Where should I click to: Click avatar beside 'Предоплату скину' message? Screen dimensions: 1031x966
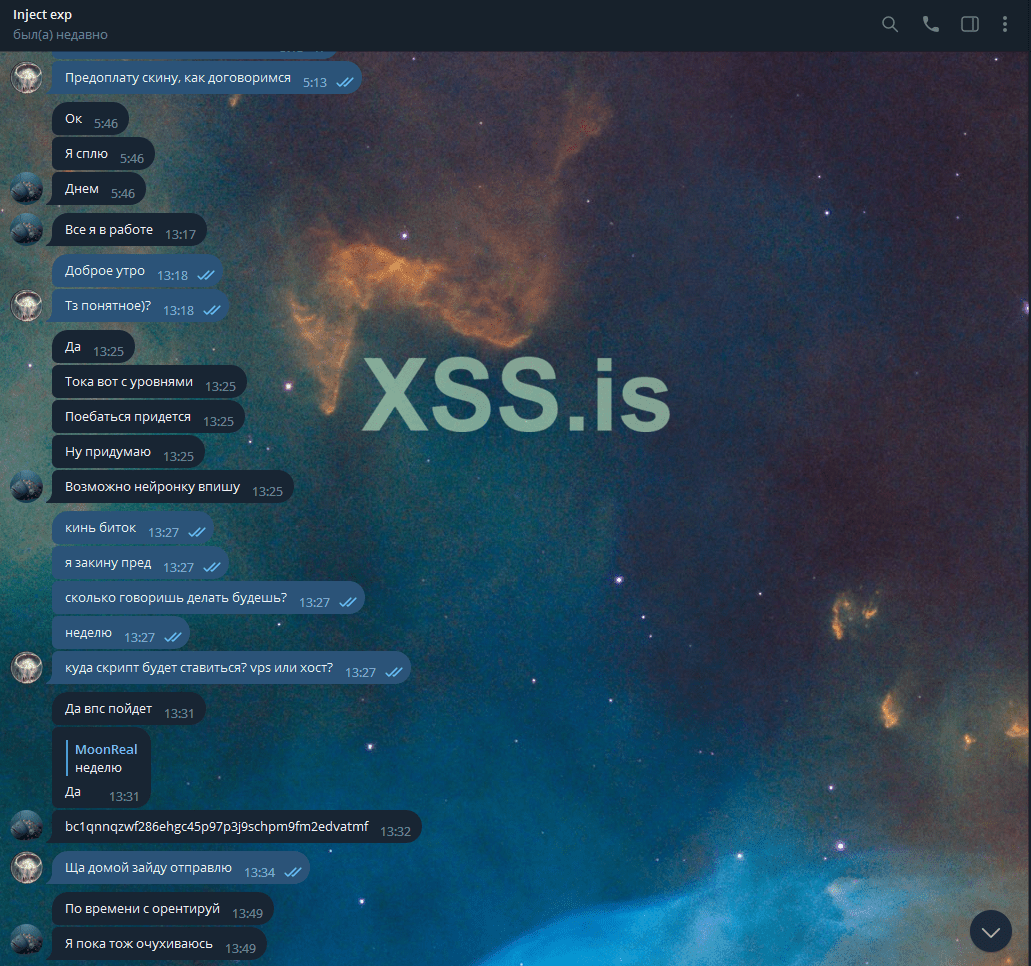(27, 78)
